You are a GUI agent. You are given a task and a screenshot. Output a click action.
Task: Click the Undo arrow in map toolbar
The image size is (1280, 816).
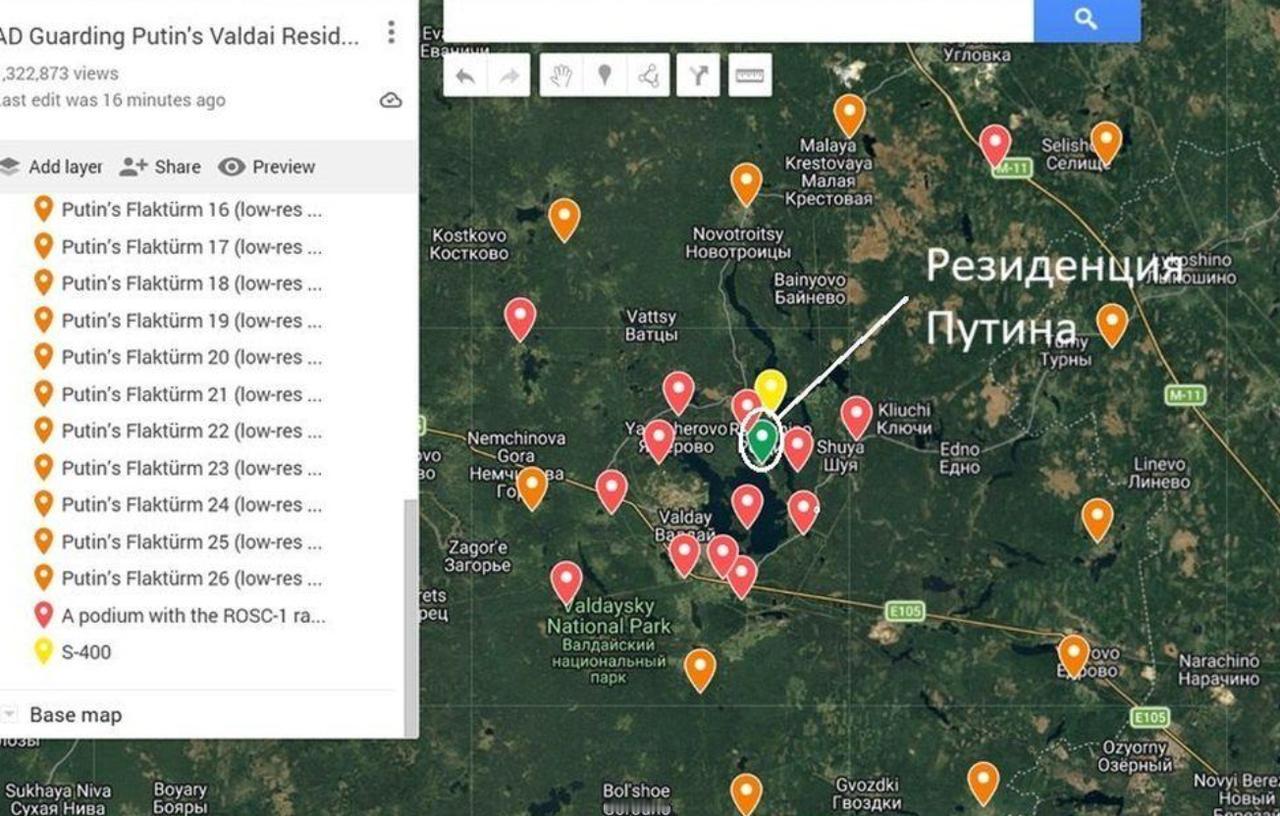pyautogui.click(x=465, y=75)
